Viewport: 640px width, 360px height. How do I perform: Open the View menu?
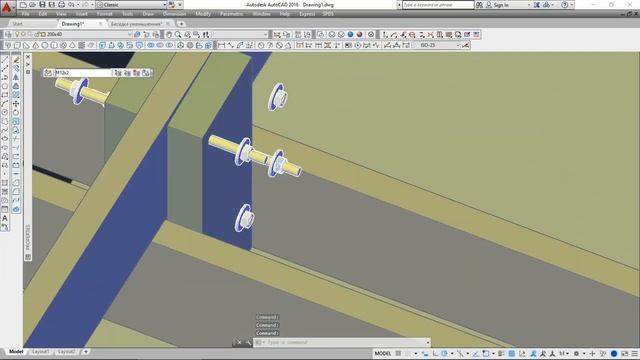[61, 14]
